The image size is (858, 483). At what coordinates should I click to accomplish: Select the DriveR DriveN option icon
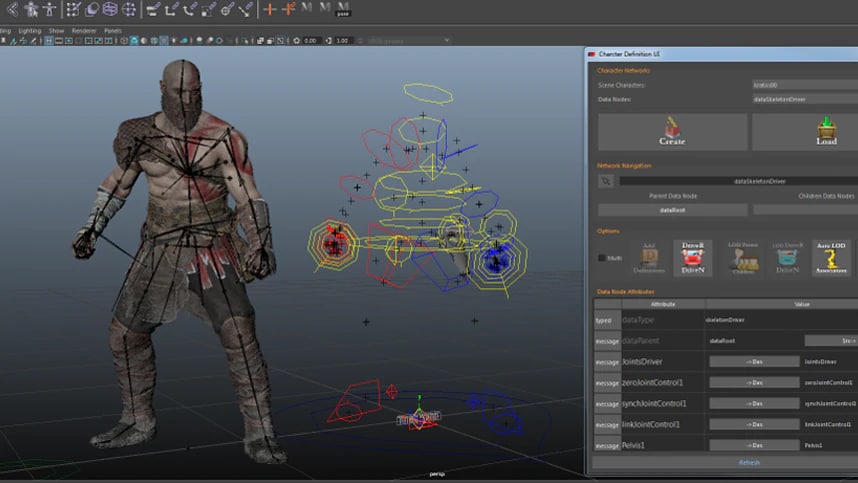(692, 257)
